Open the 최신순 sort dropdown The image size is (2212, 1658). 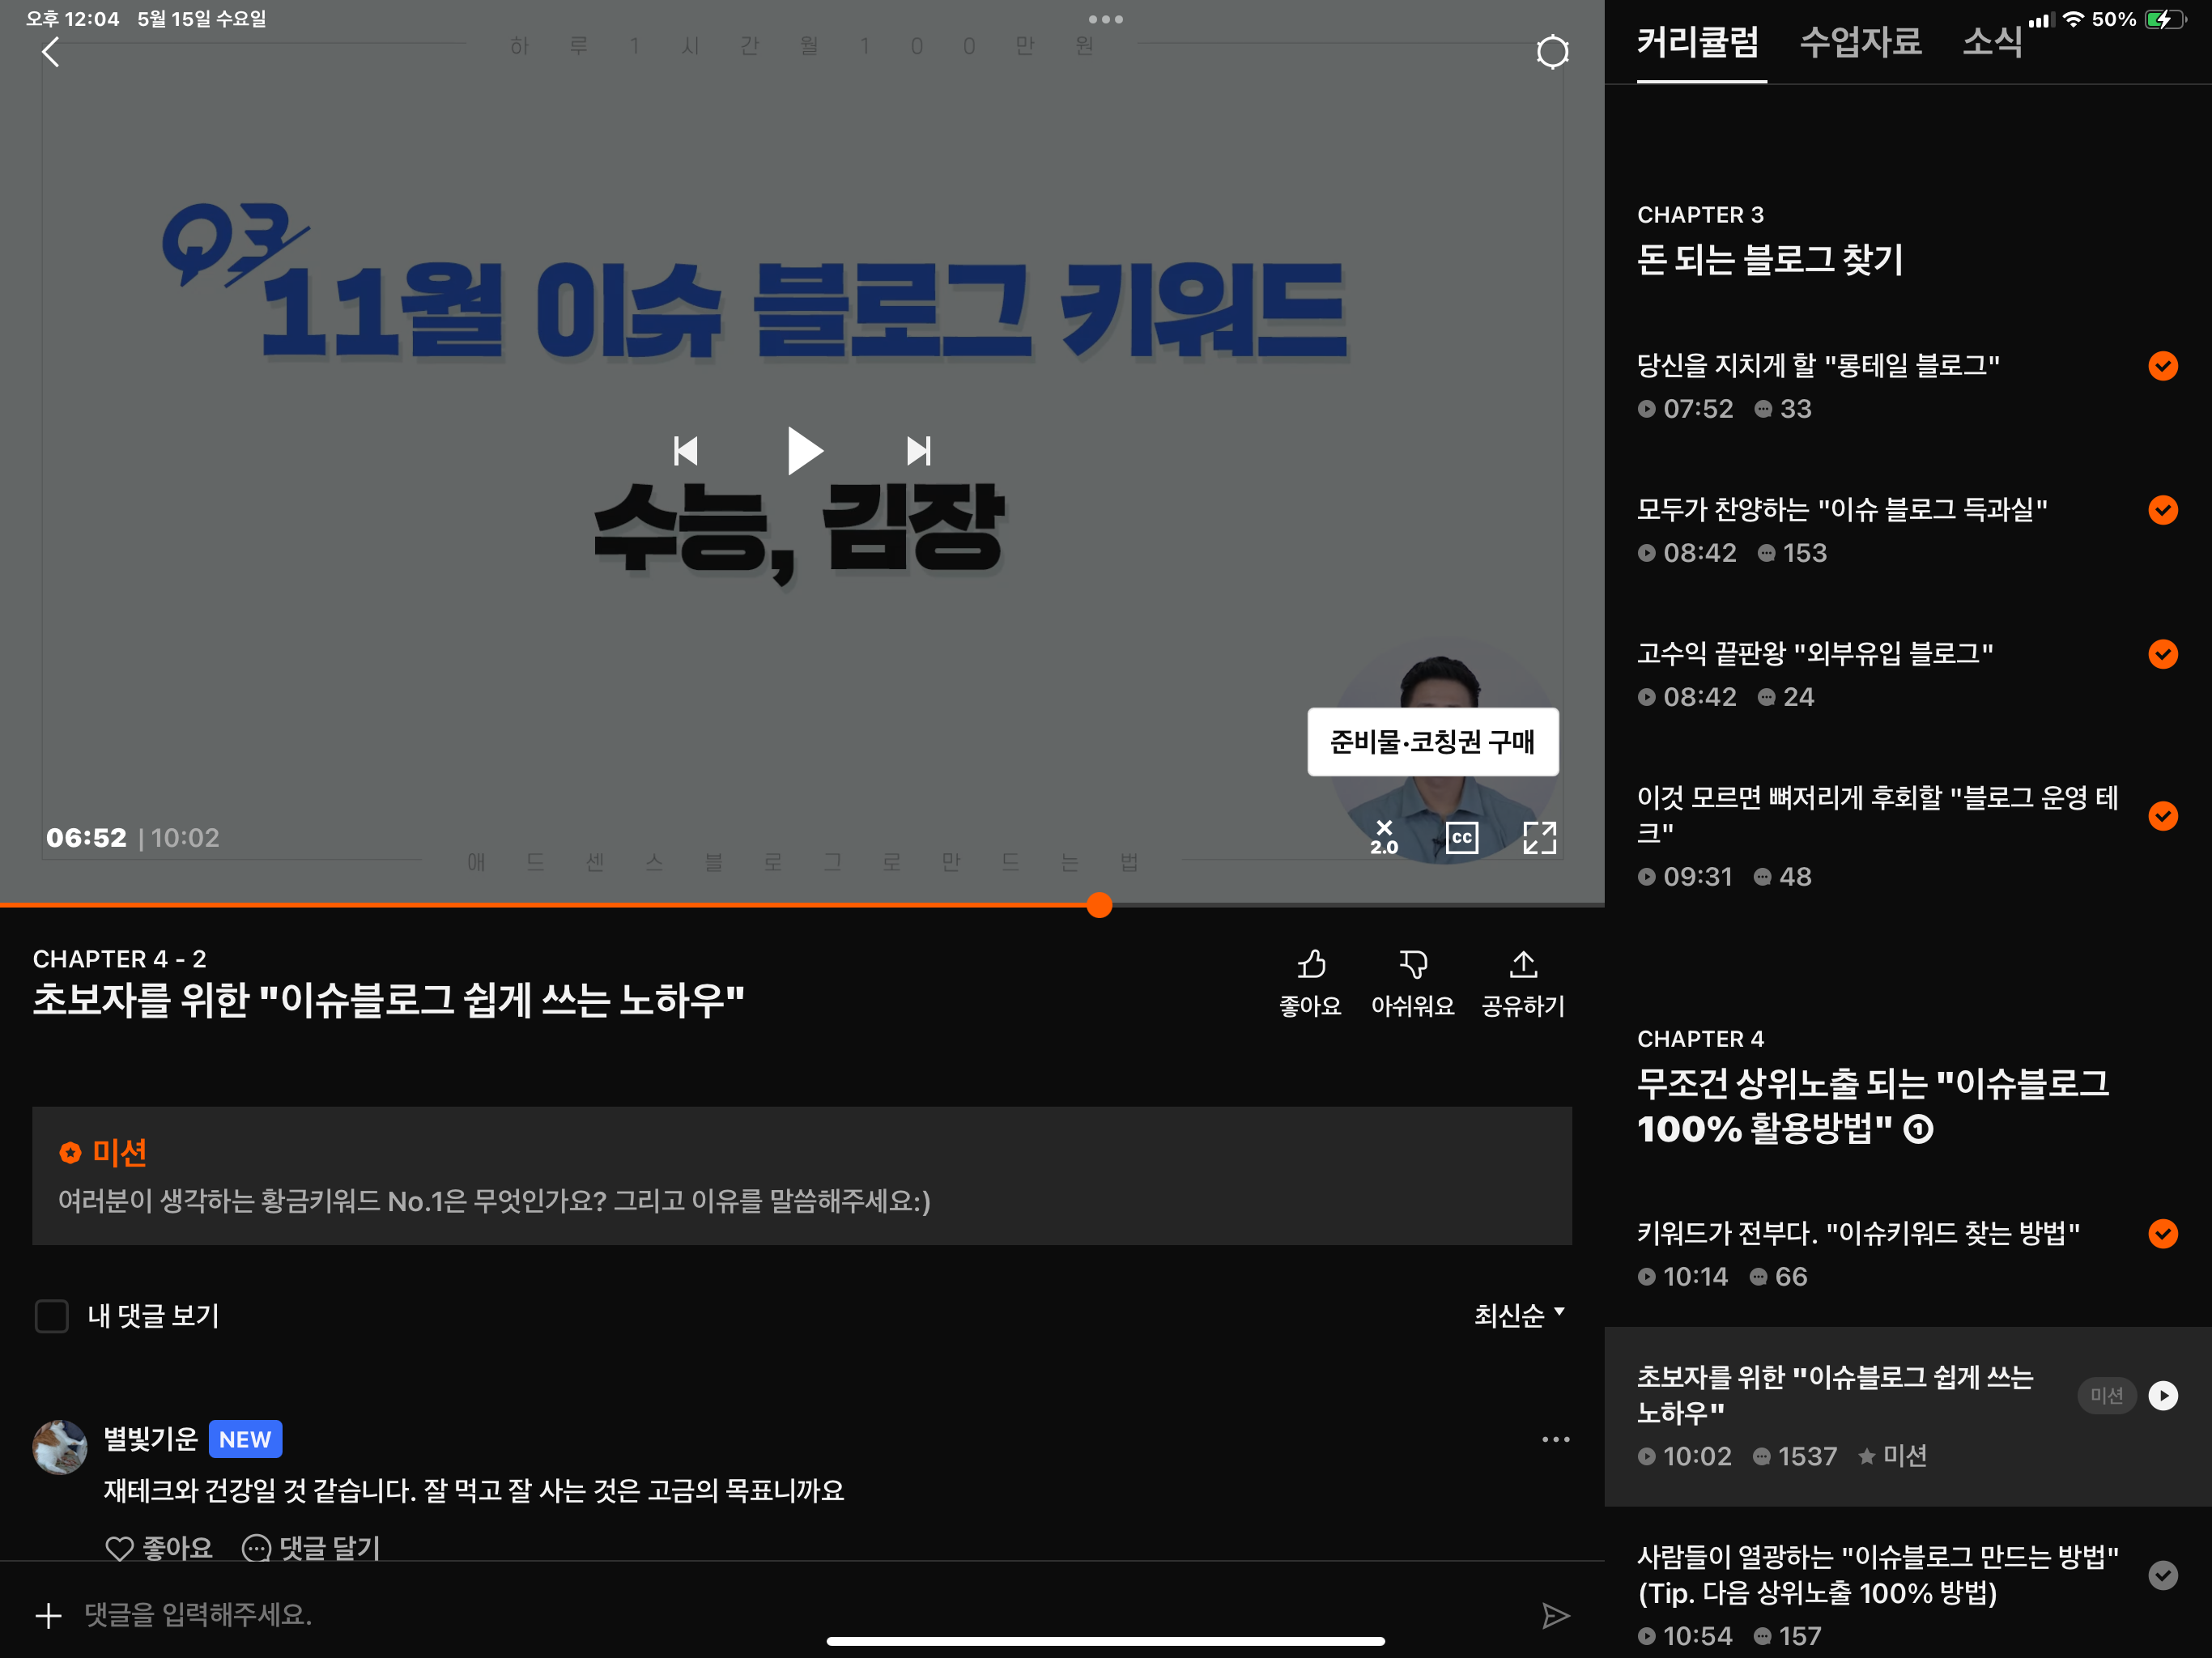click(1518, 1315)
